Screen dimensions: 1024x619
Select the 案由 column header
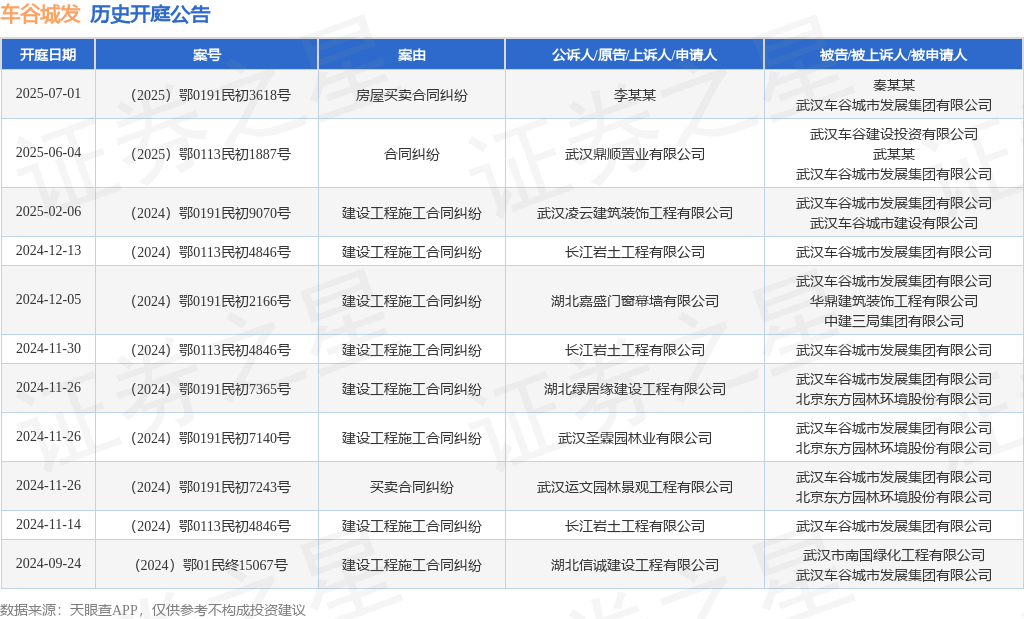(411, 55)
